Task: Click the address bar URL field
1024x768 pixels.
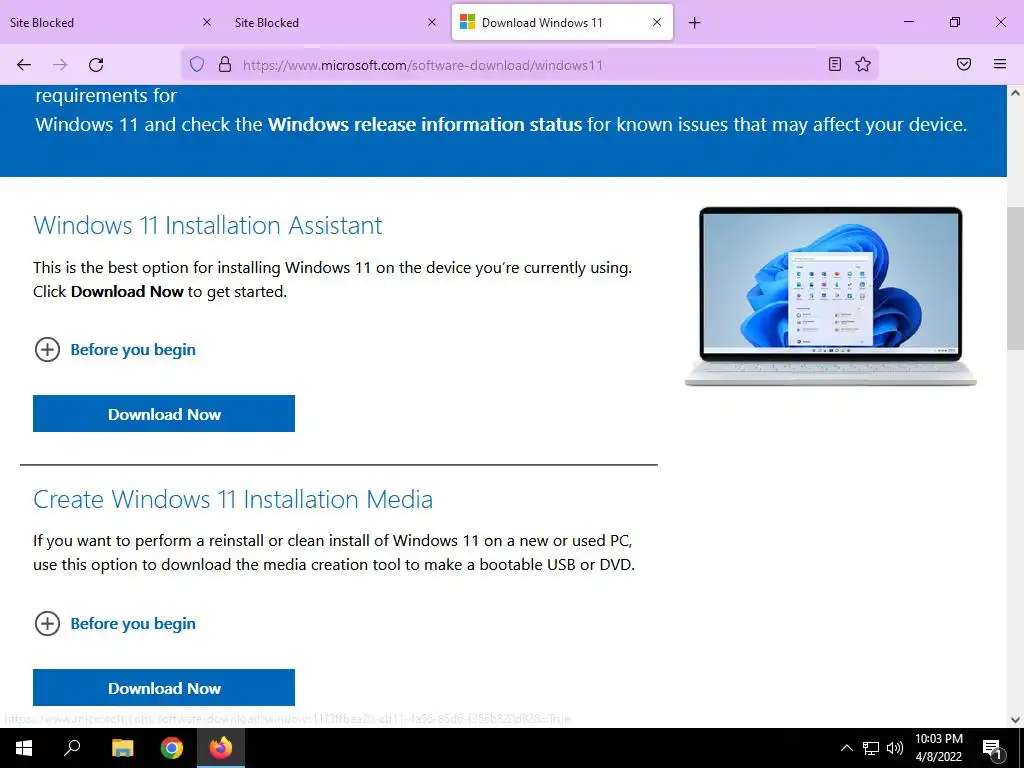Action: (x=529, y=65)
